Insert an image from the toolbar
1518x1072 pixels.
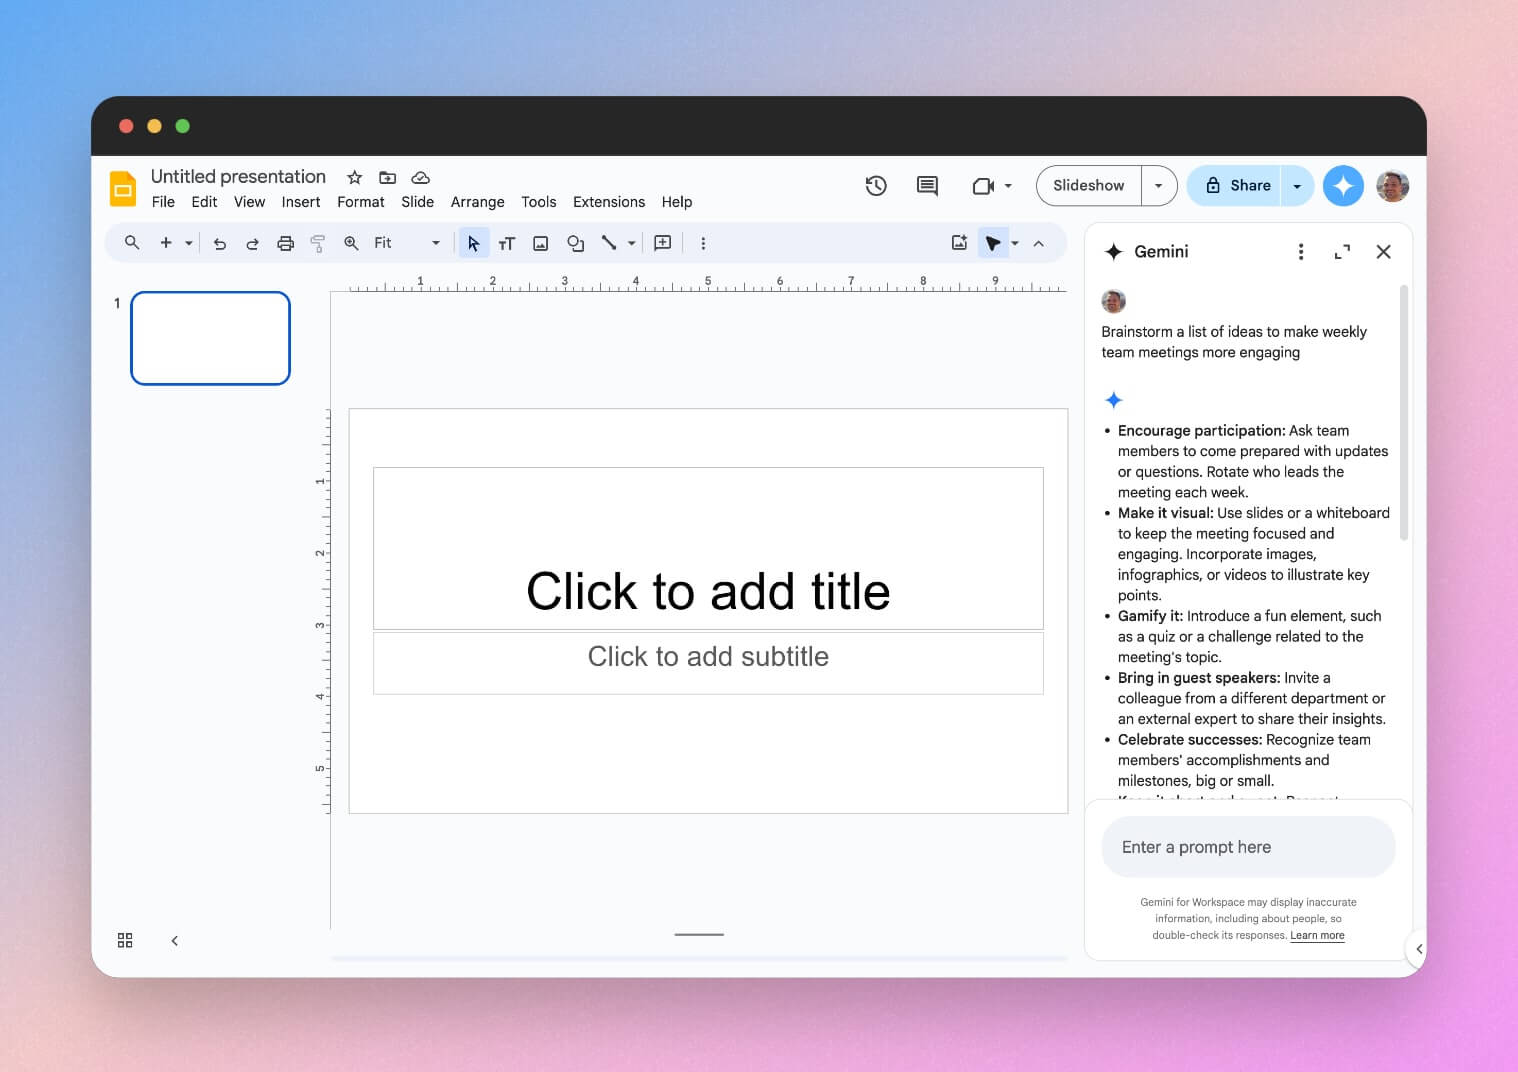(540, 243)
